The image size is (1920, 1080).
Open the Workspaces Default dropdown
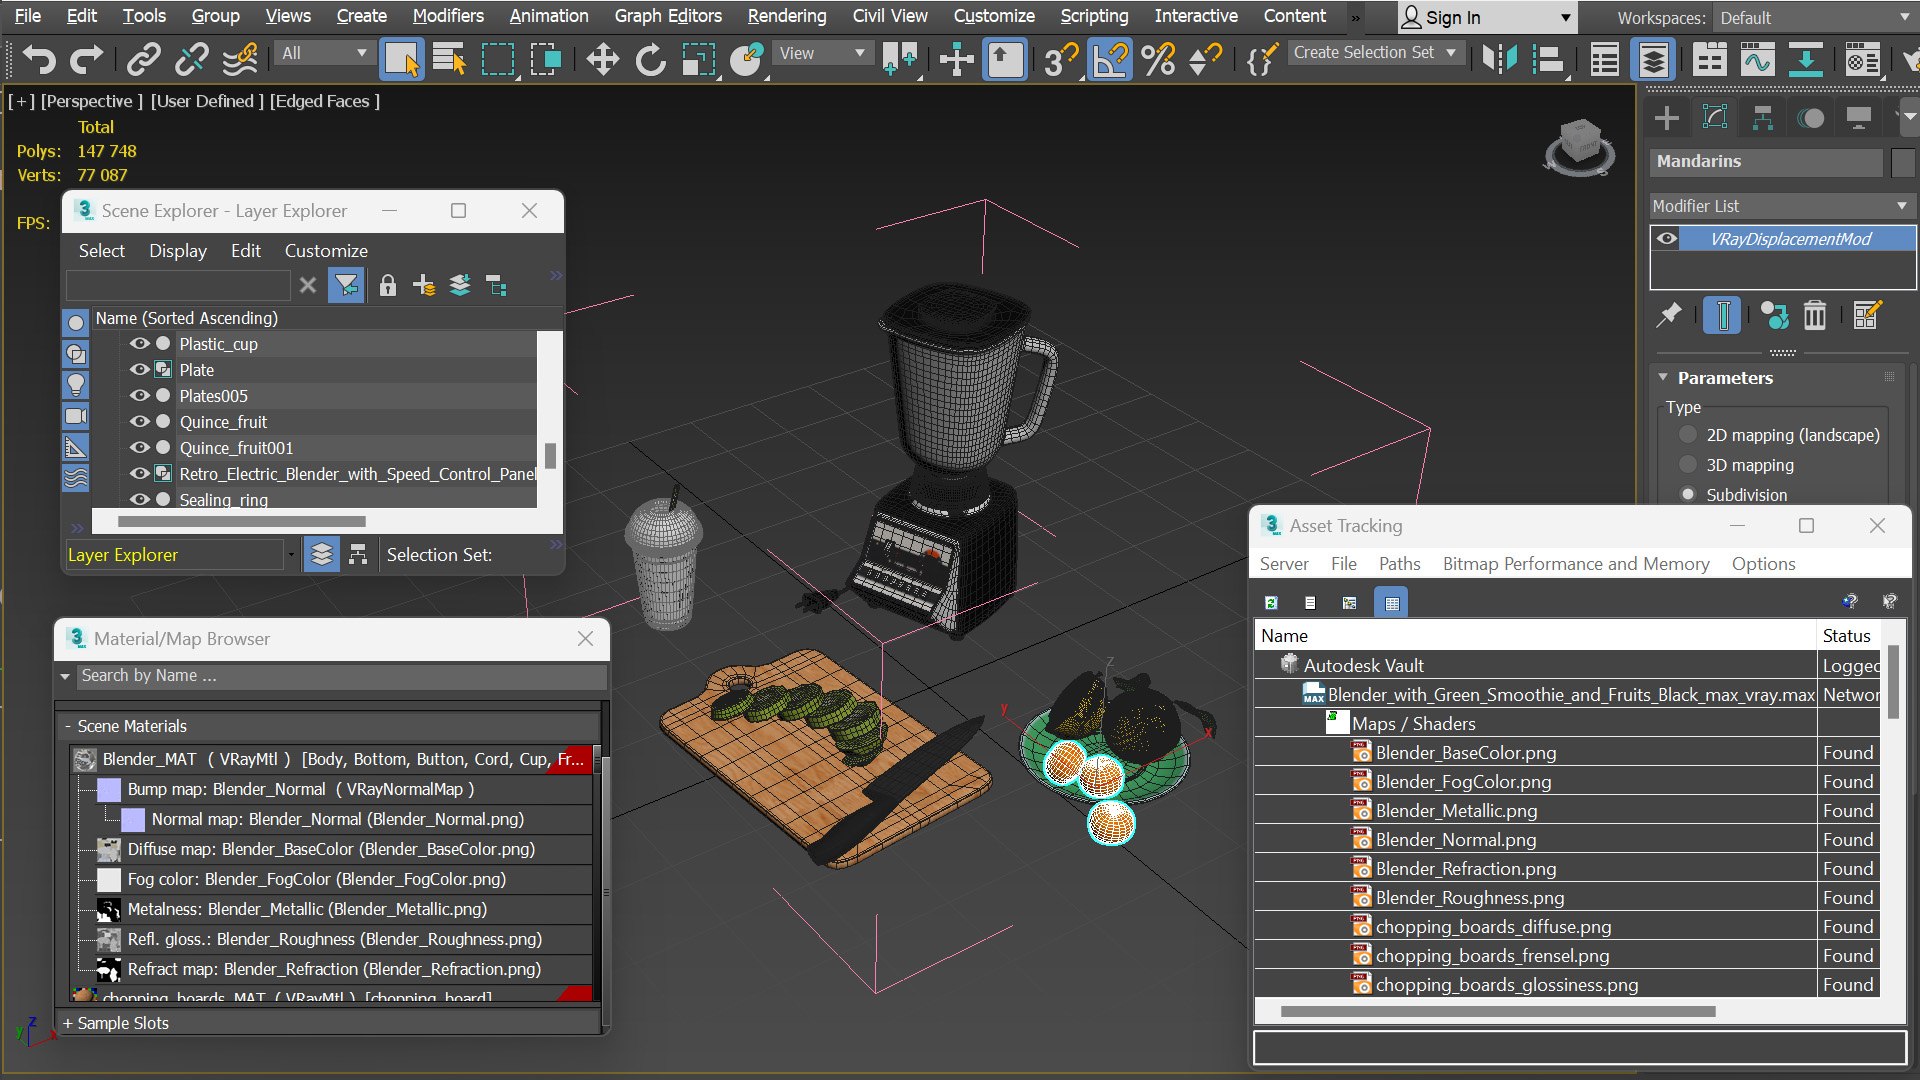coord(1814,18)
